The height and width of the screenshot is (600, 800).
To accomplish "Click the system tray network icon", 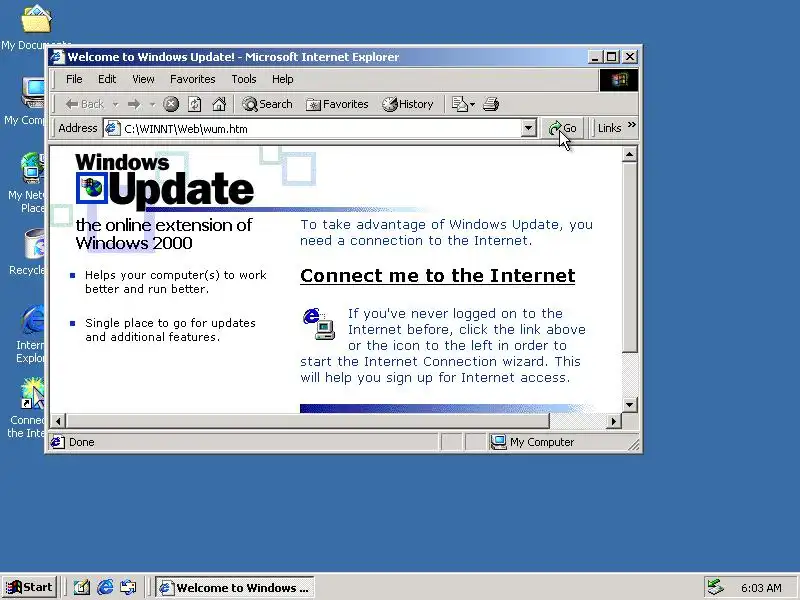I will (716, 587).
